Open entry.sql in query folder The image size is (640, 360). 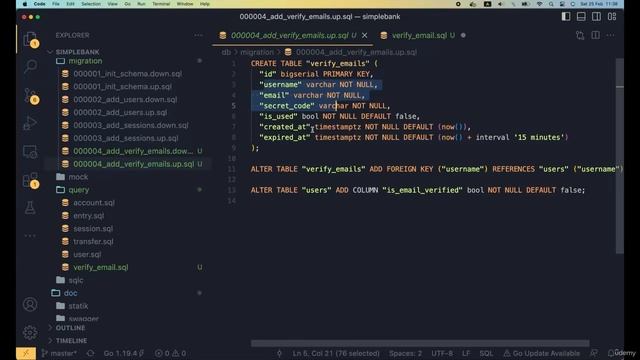click(x=89, y=216)
